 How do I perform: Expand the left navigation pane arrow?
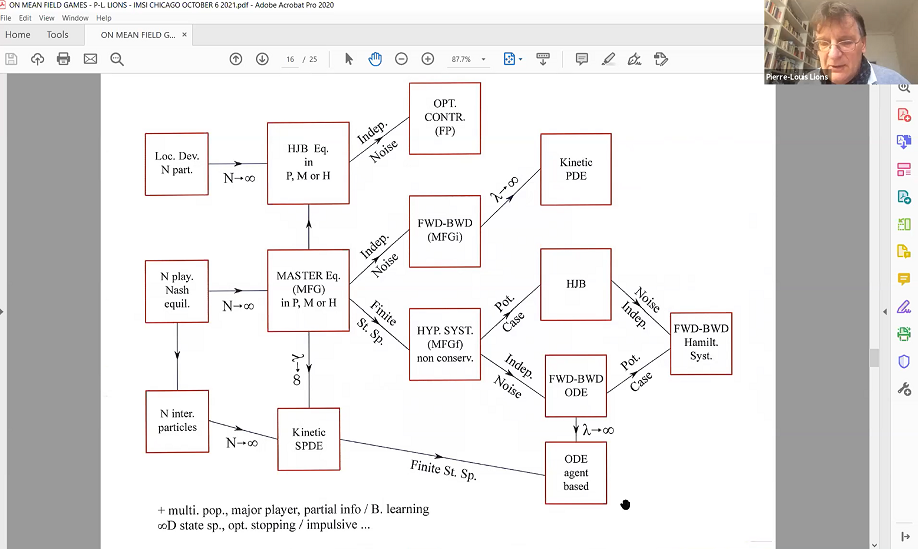coord(4,312)
